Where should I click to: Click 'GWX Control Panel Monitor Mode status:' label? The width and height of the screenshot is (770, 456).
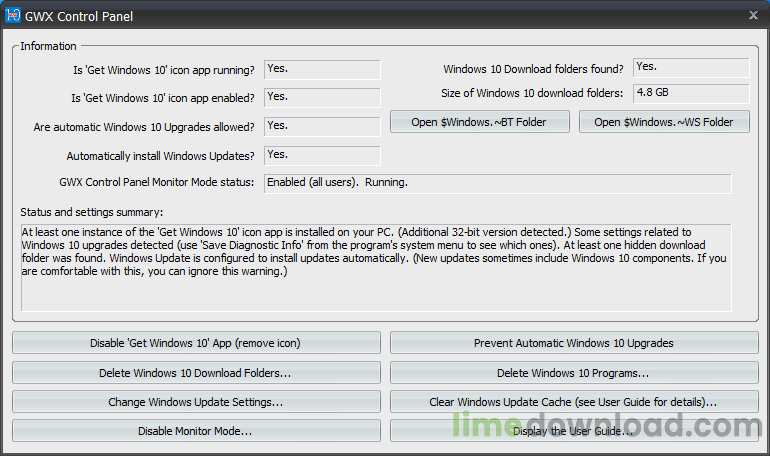click(x=157, y=182)
